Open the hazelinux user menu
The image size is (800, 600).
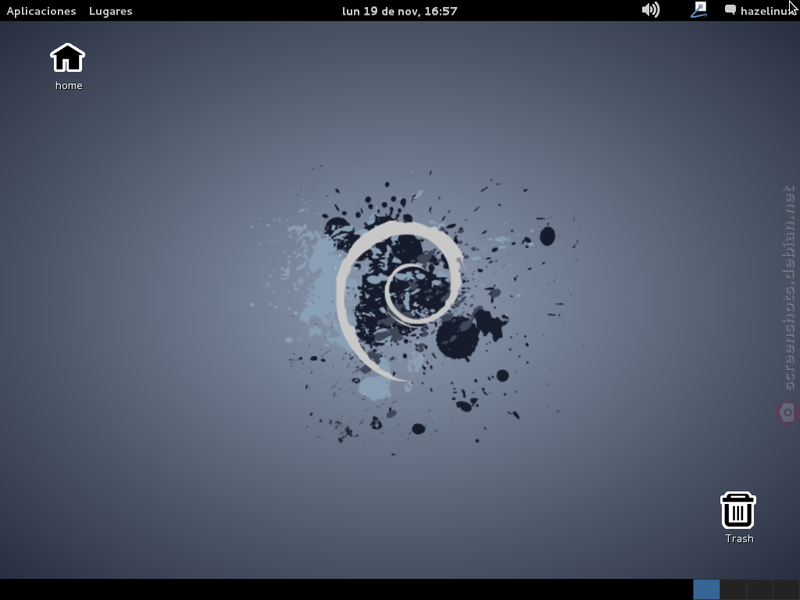coord(769,11)
